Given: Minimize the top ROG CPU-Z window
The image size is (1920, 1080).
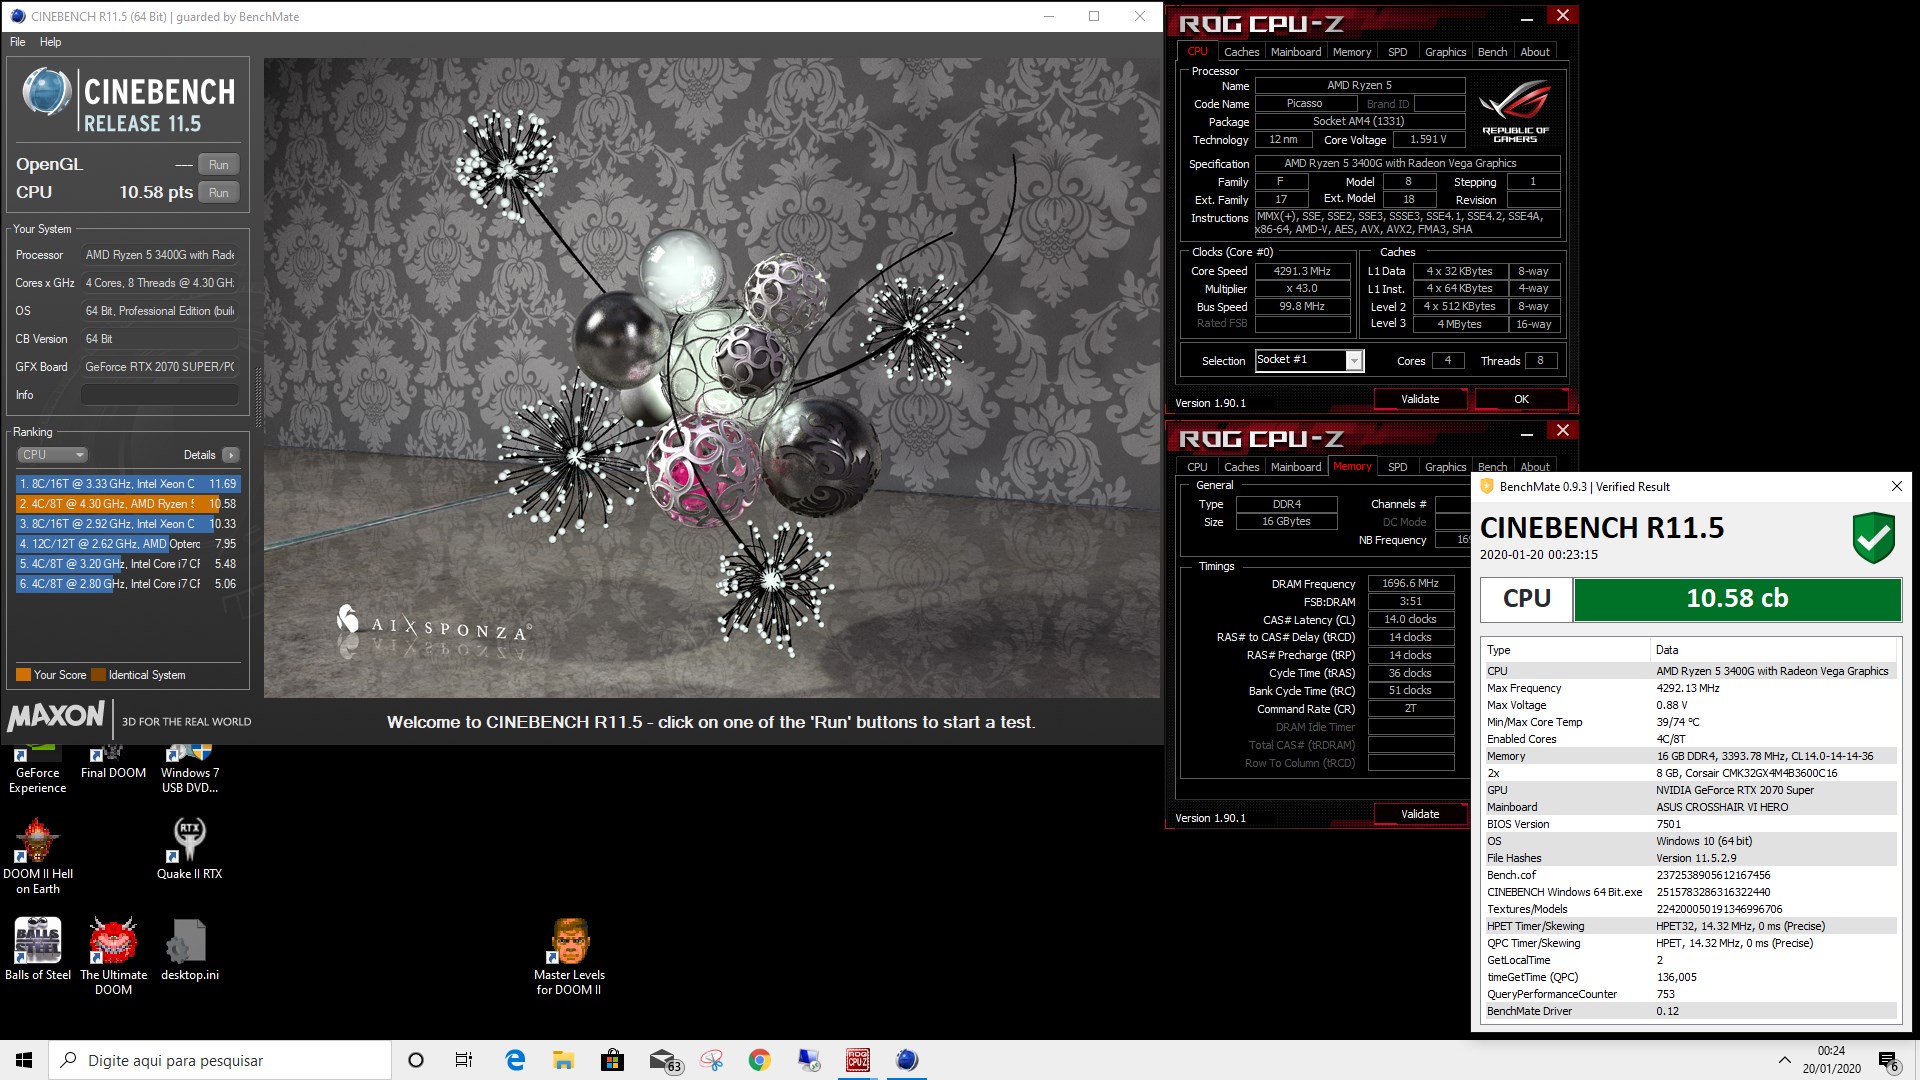Looking at the screenshot, I should pos(1527,18).
